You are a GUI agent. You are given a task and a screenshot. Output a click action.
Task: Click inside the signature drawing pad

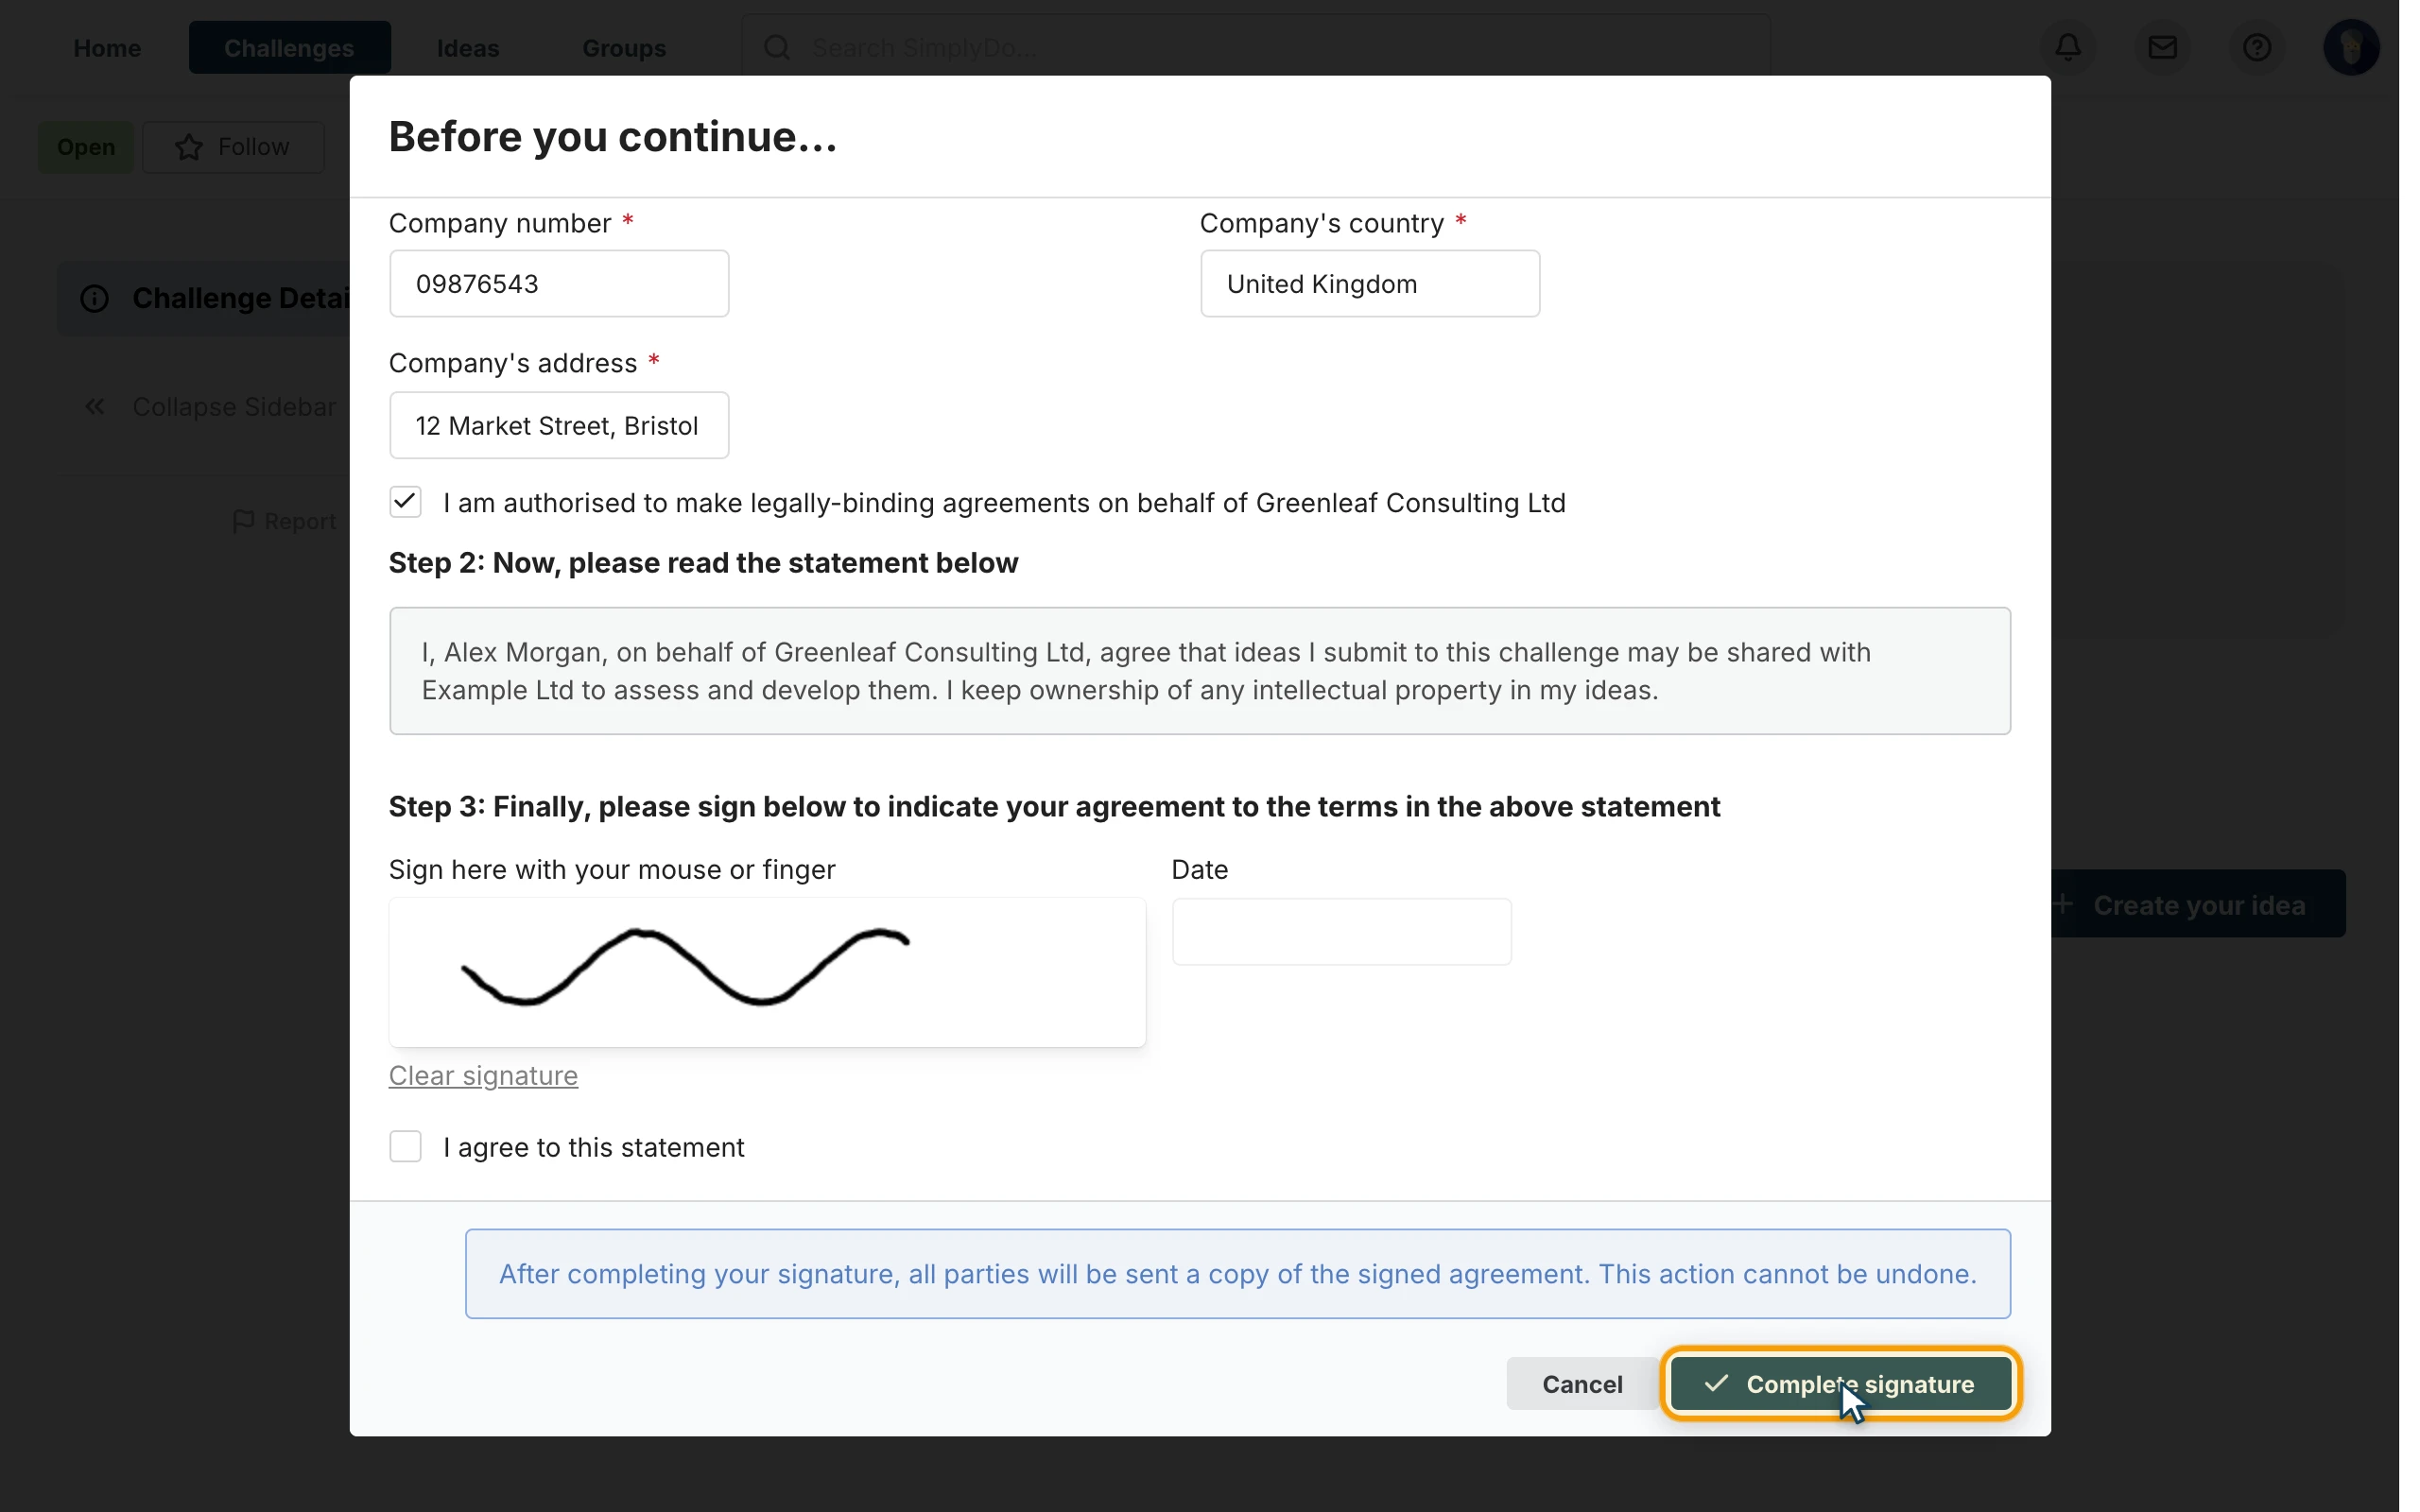pos(767,972)
